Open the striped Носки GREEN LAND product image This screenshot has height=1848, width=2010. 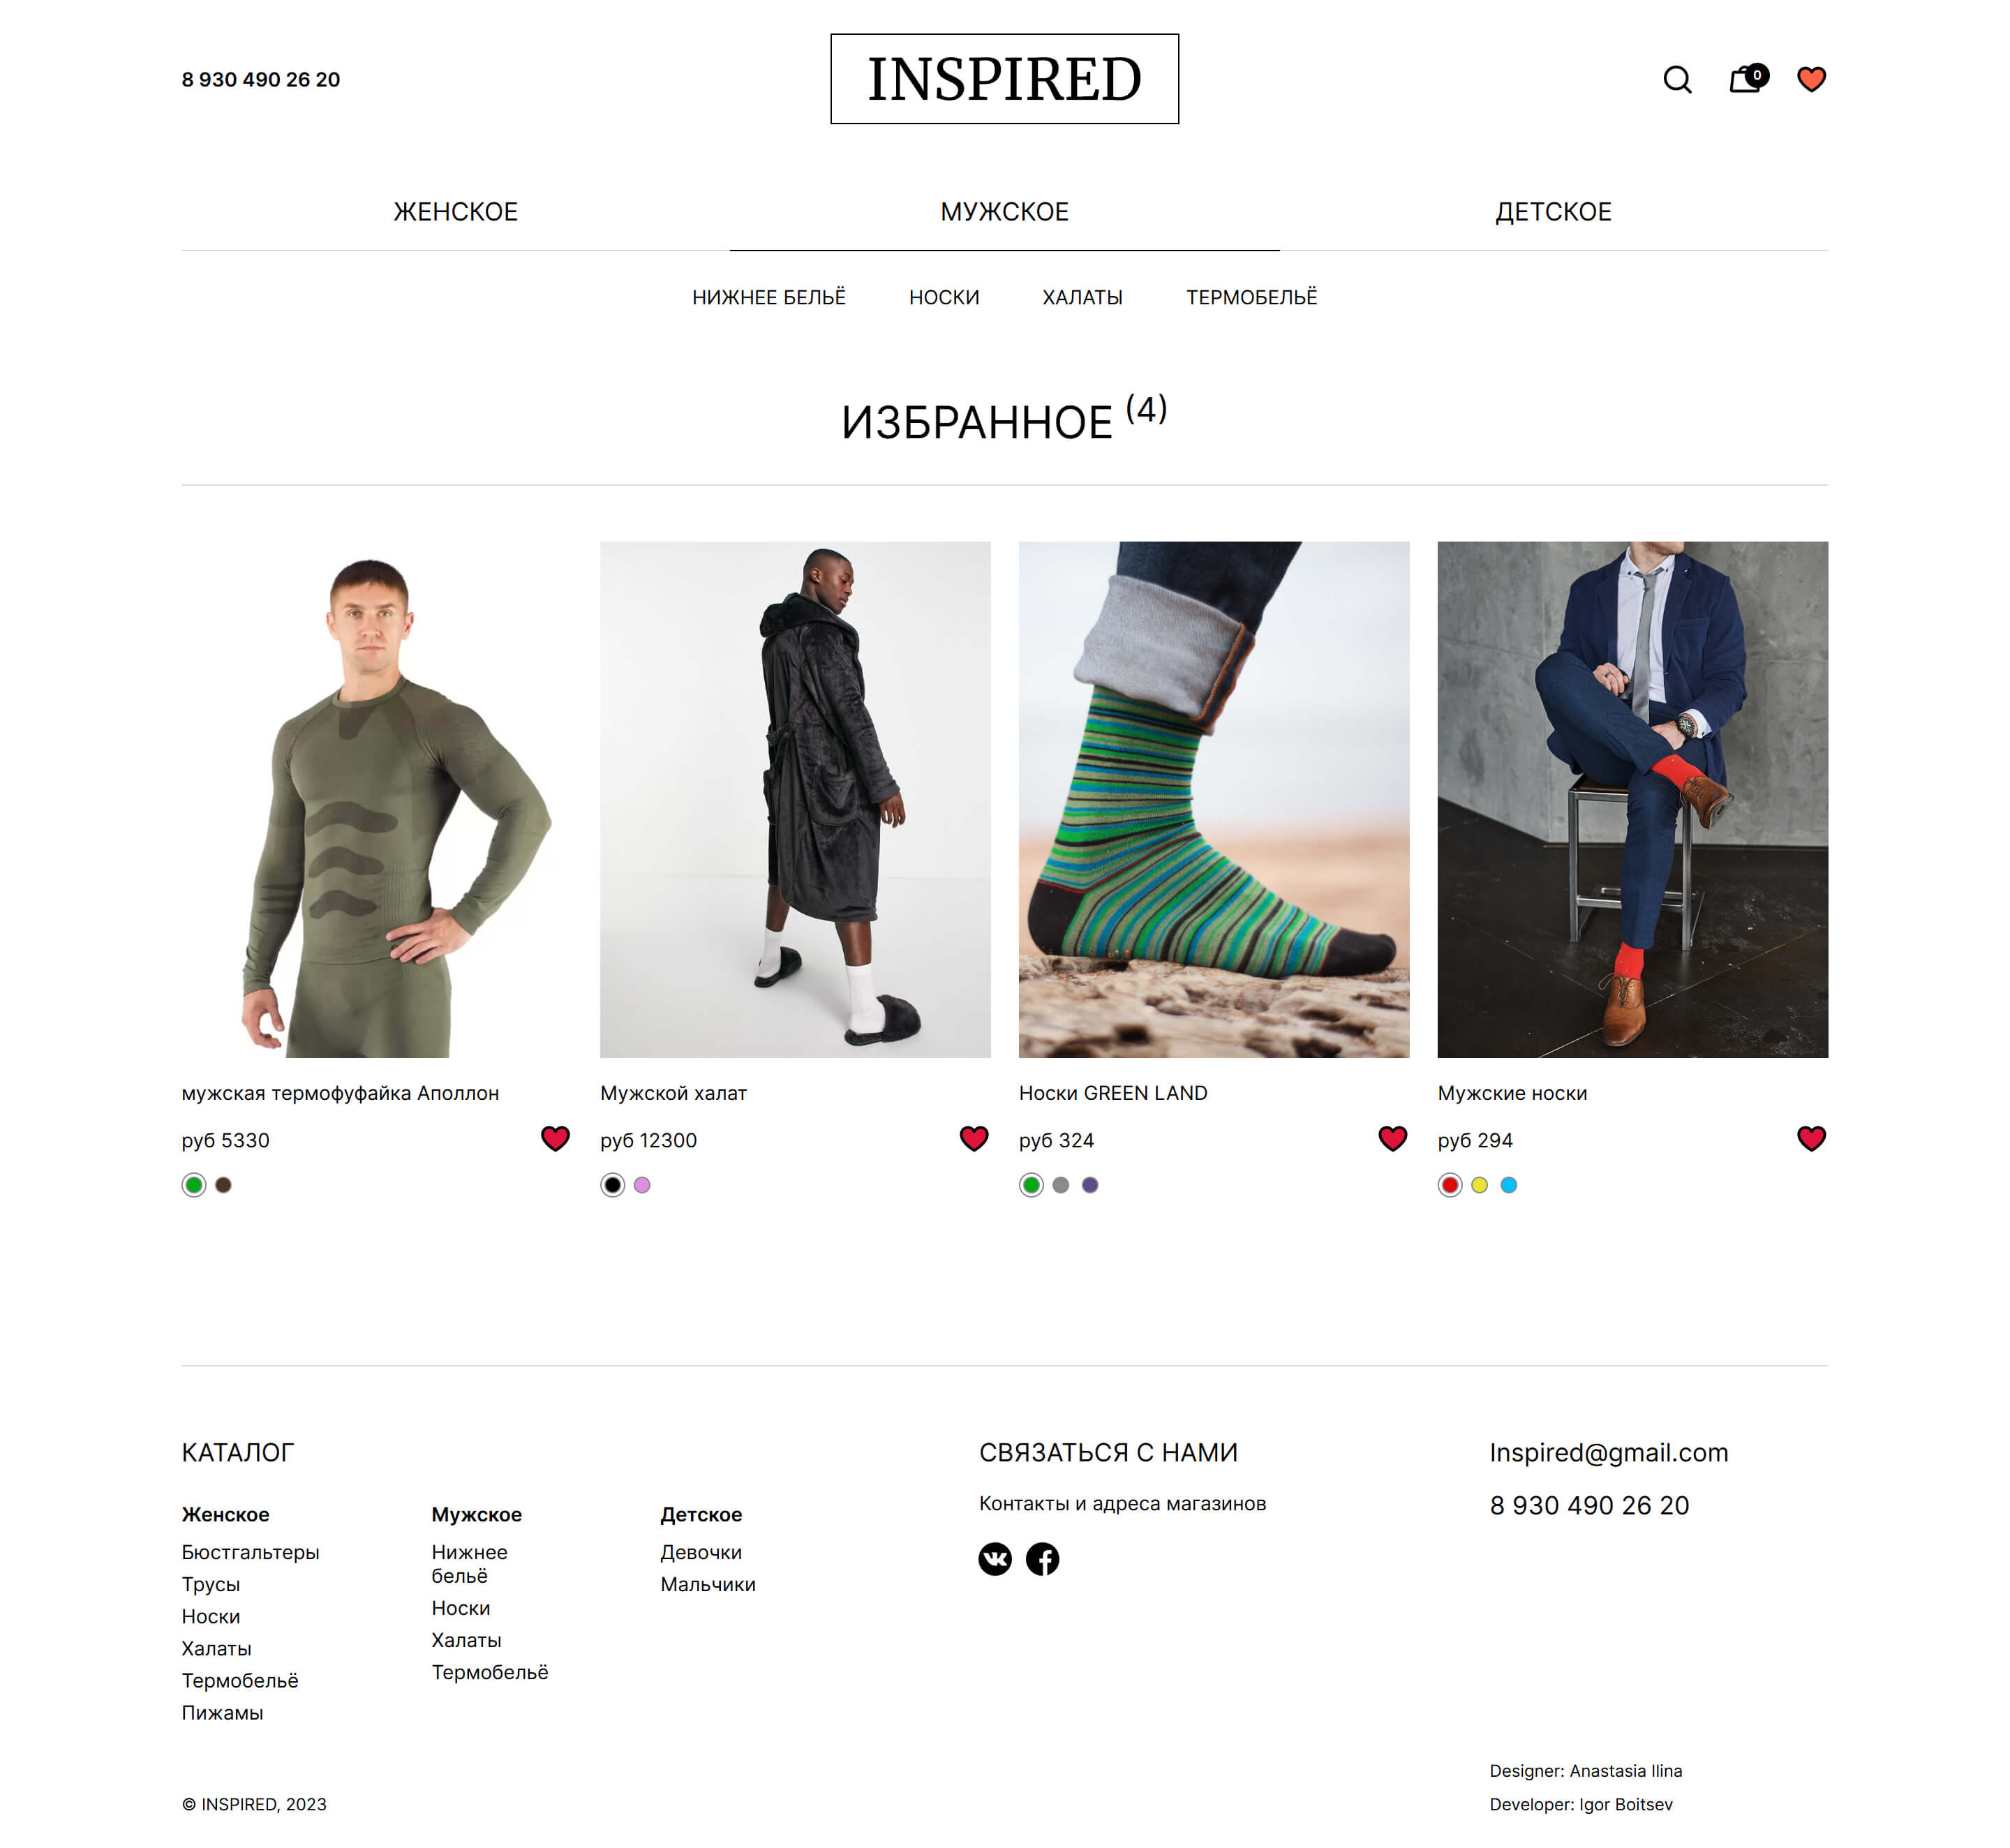click(1213, 799)
